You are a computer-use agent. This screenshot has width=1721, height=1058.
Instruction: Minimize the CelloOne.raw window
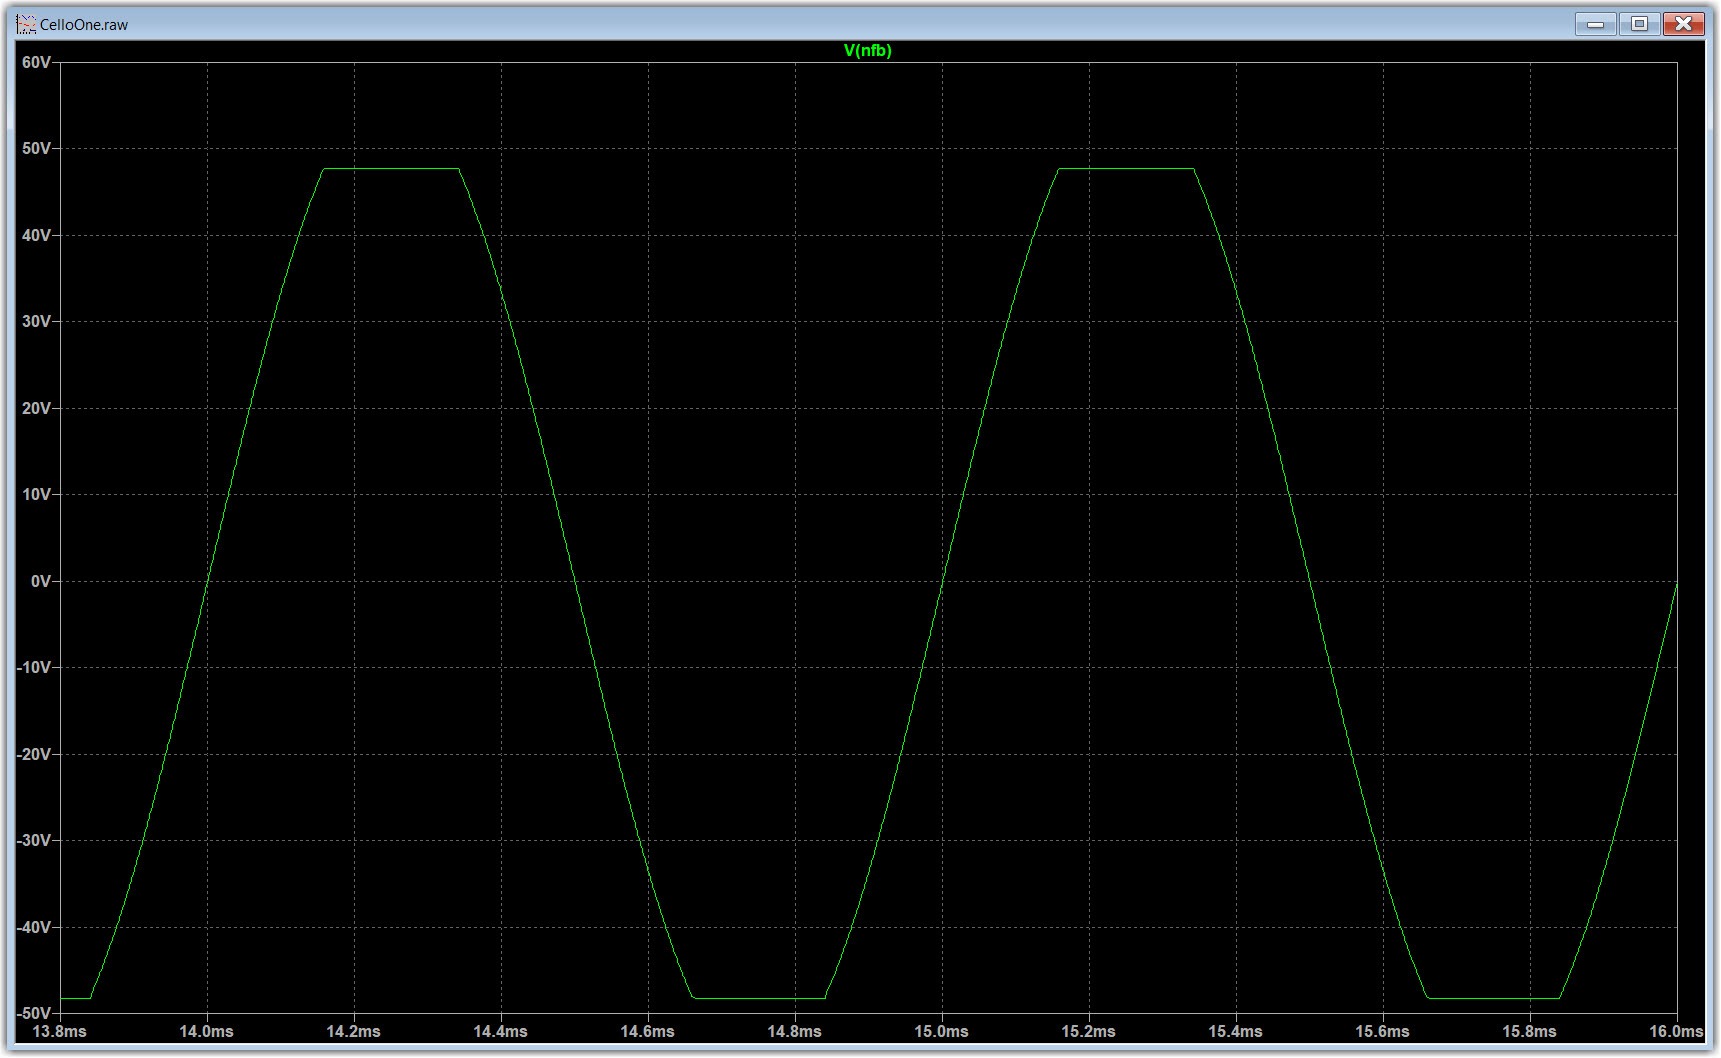point(1596,23)
